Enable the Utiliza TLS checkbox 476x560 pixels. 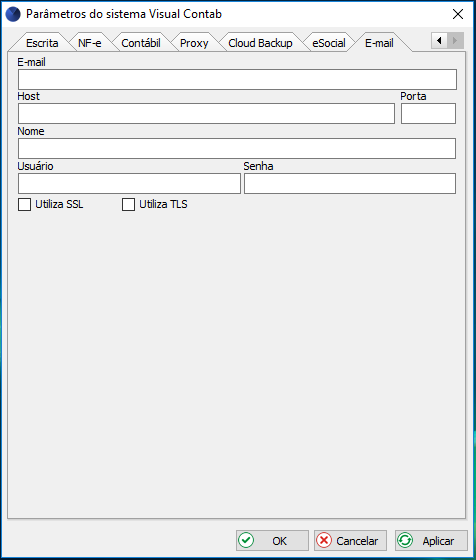pos(128,205)
